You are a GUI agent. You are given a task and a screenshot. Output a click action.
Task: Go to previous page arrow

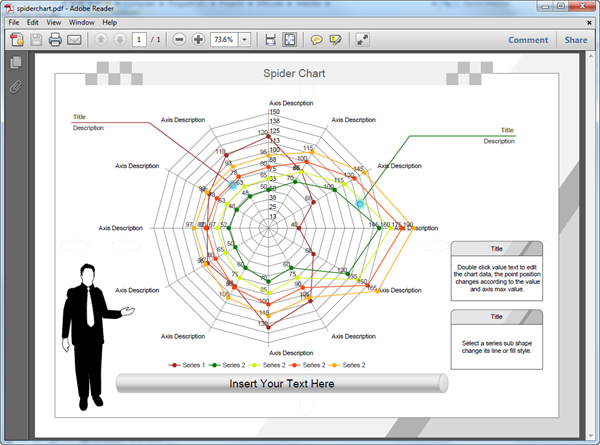click(101, 39)
